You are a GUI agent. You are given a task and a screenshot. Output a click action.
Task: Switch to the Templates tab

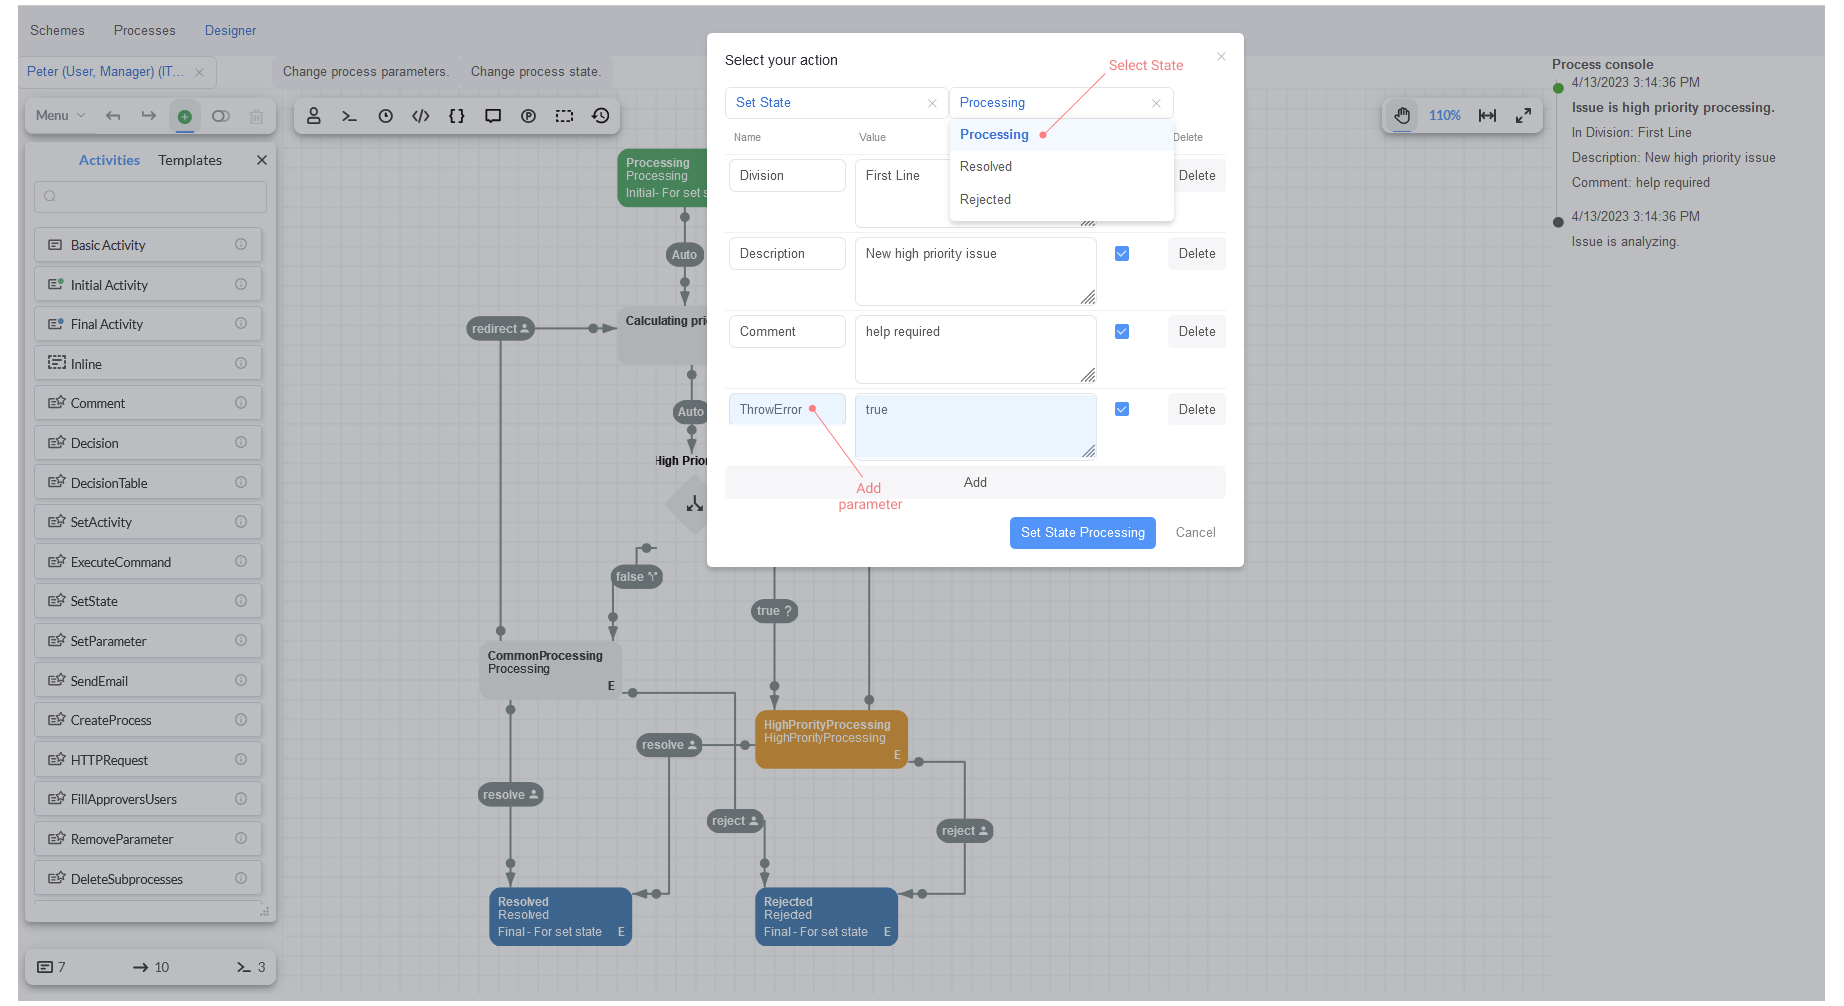[190, 160]
